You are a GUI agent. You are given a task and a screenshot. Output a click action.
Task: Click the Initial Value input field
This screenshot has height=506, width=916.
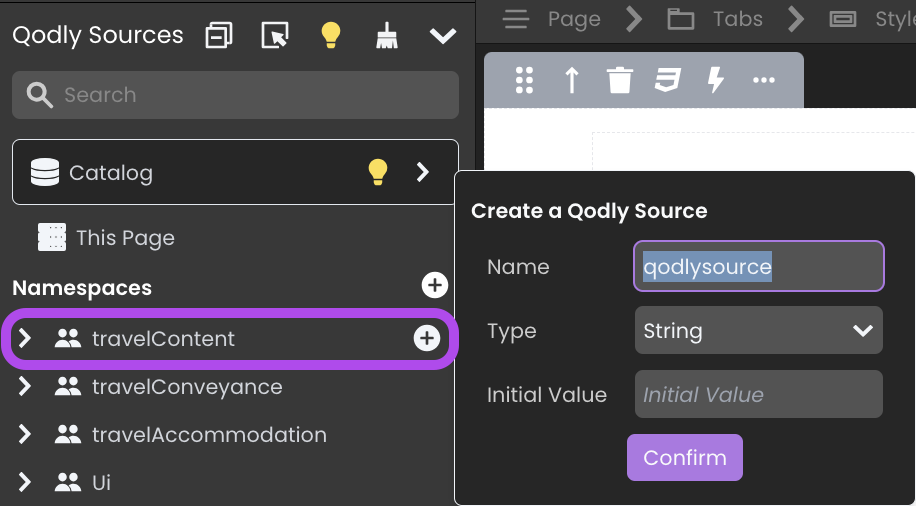[x=759, y=394]
